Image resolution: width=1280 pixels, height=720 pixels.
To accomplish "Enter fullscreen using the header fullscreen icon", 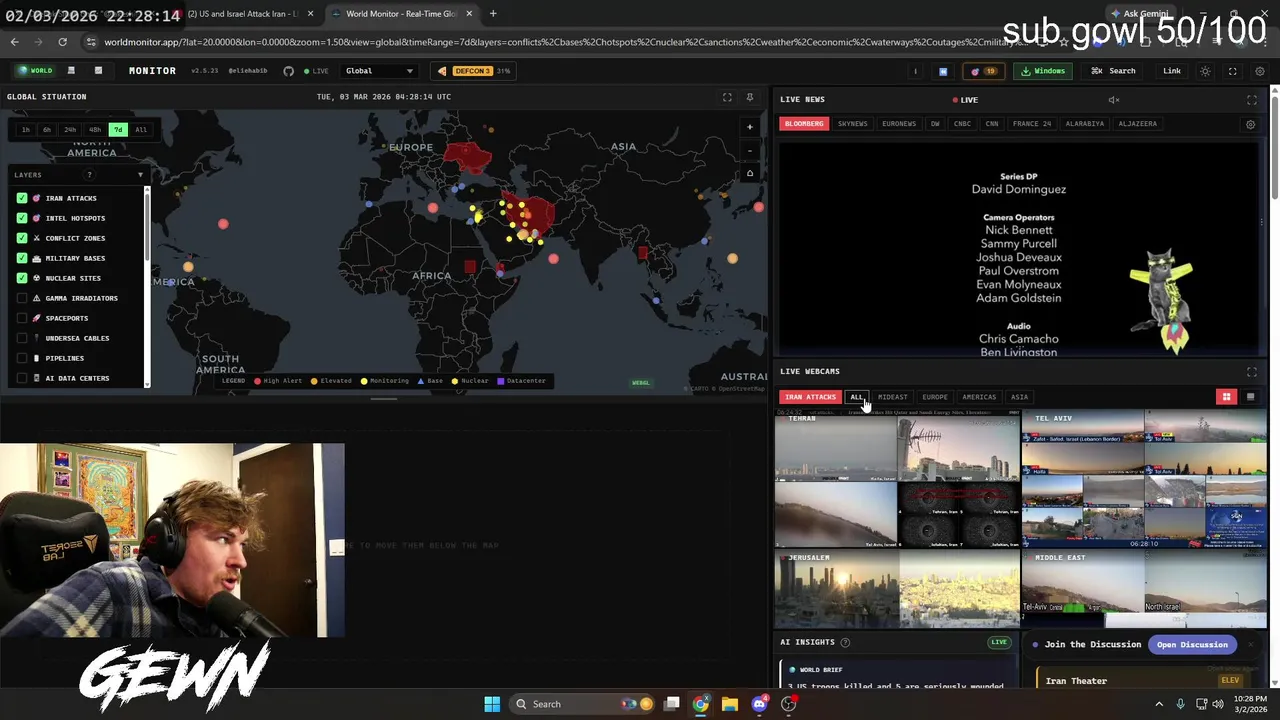I will [1232, 71].
